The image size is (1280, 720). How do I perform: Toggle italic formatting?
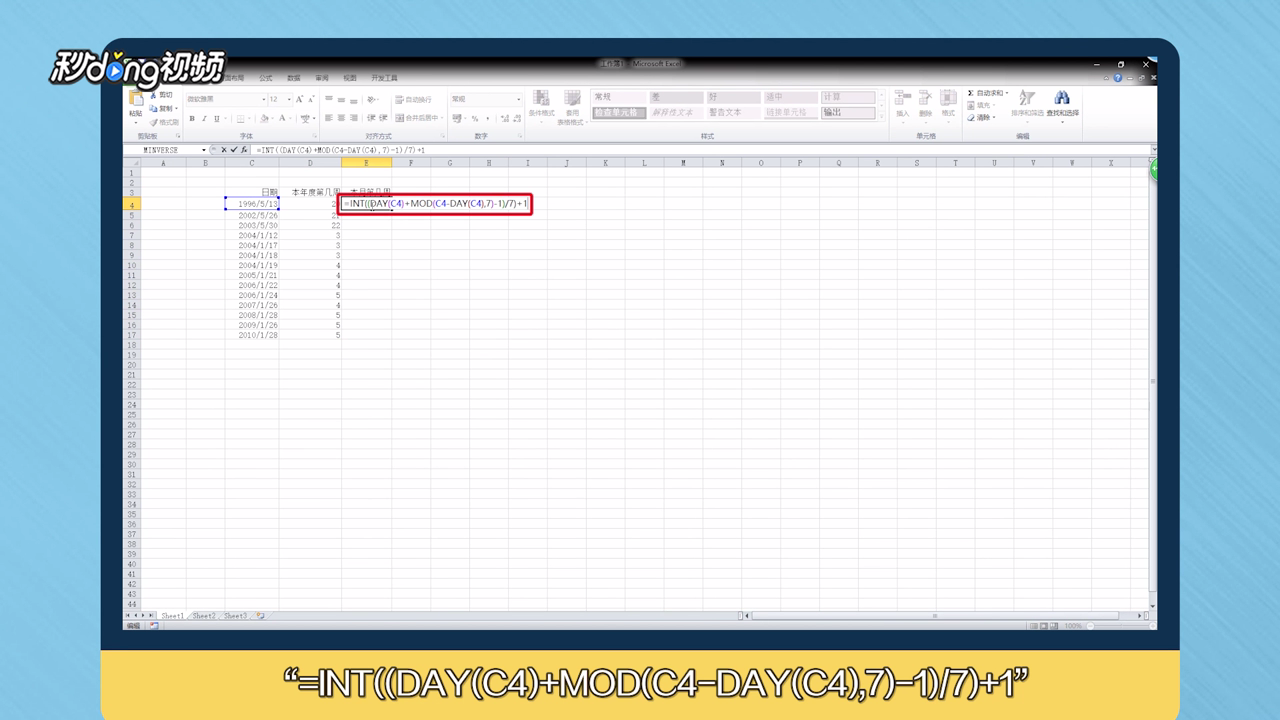pyautogui.click(x=204, y=118)
